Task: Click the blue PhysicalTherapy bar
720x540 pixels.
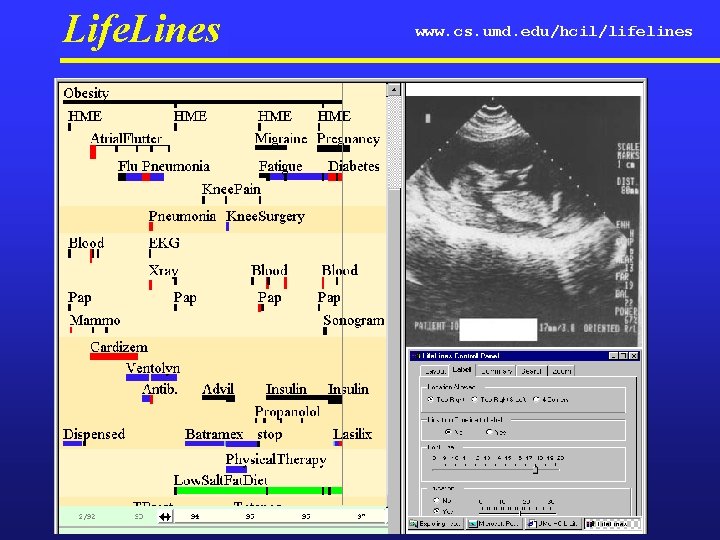Action: [236, 469]
